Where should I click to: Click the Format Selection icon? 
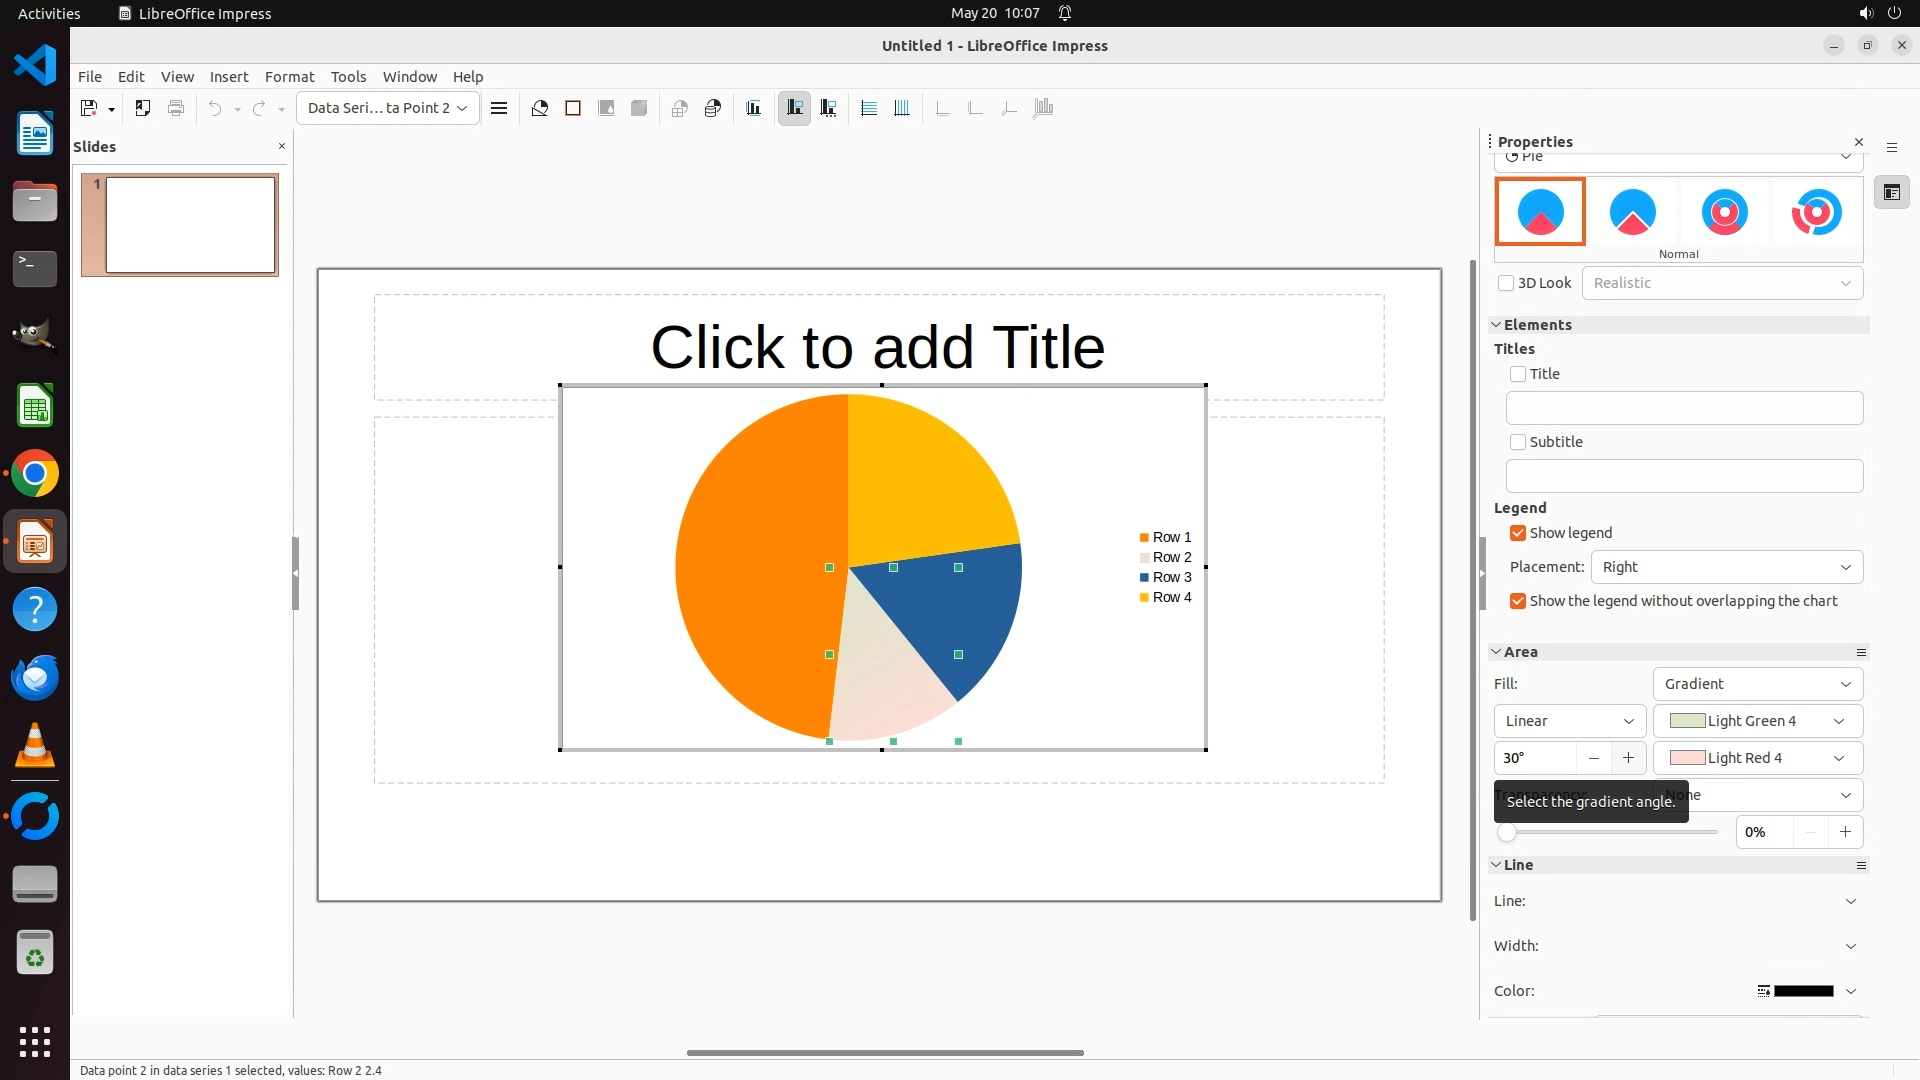[x=499, y=108]
